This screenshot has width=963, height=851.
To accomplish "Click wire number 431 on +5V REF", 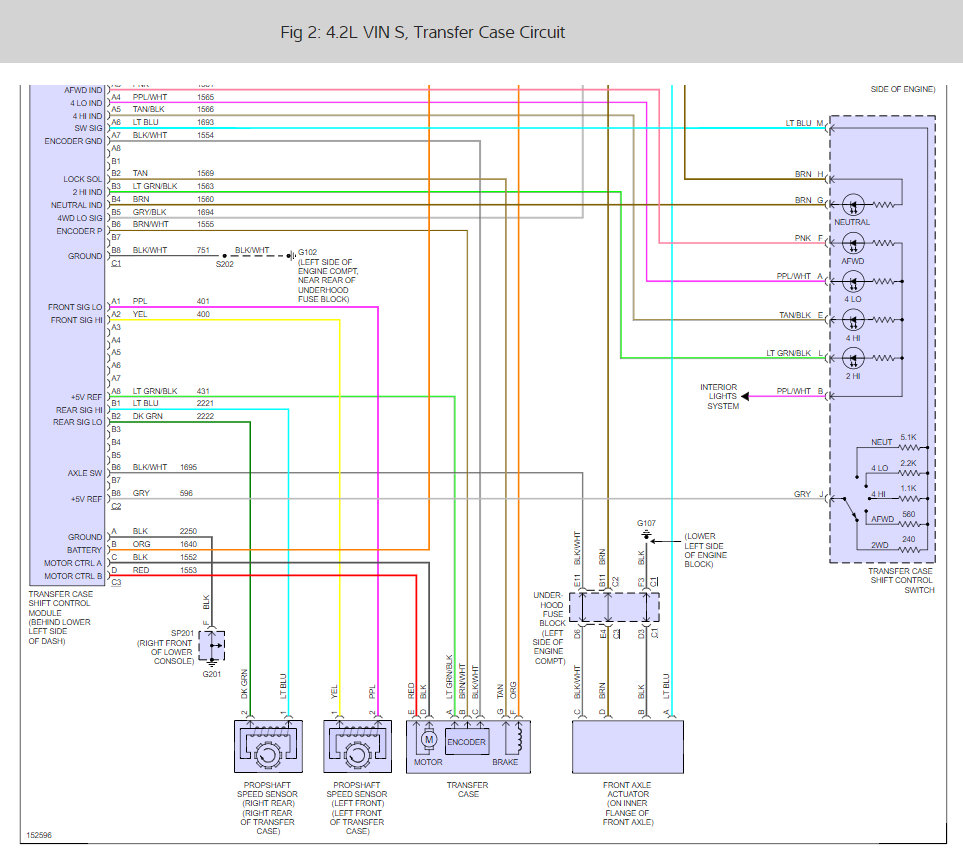I will 203,391.
